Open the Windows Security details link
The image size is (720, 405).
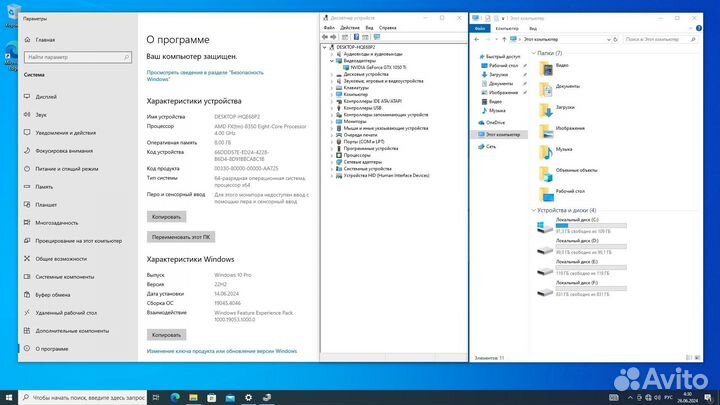coord(205,76)
